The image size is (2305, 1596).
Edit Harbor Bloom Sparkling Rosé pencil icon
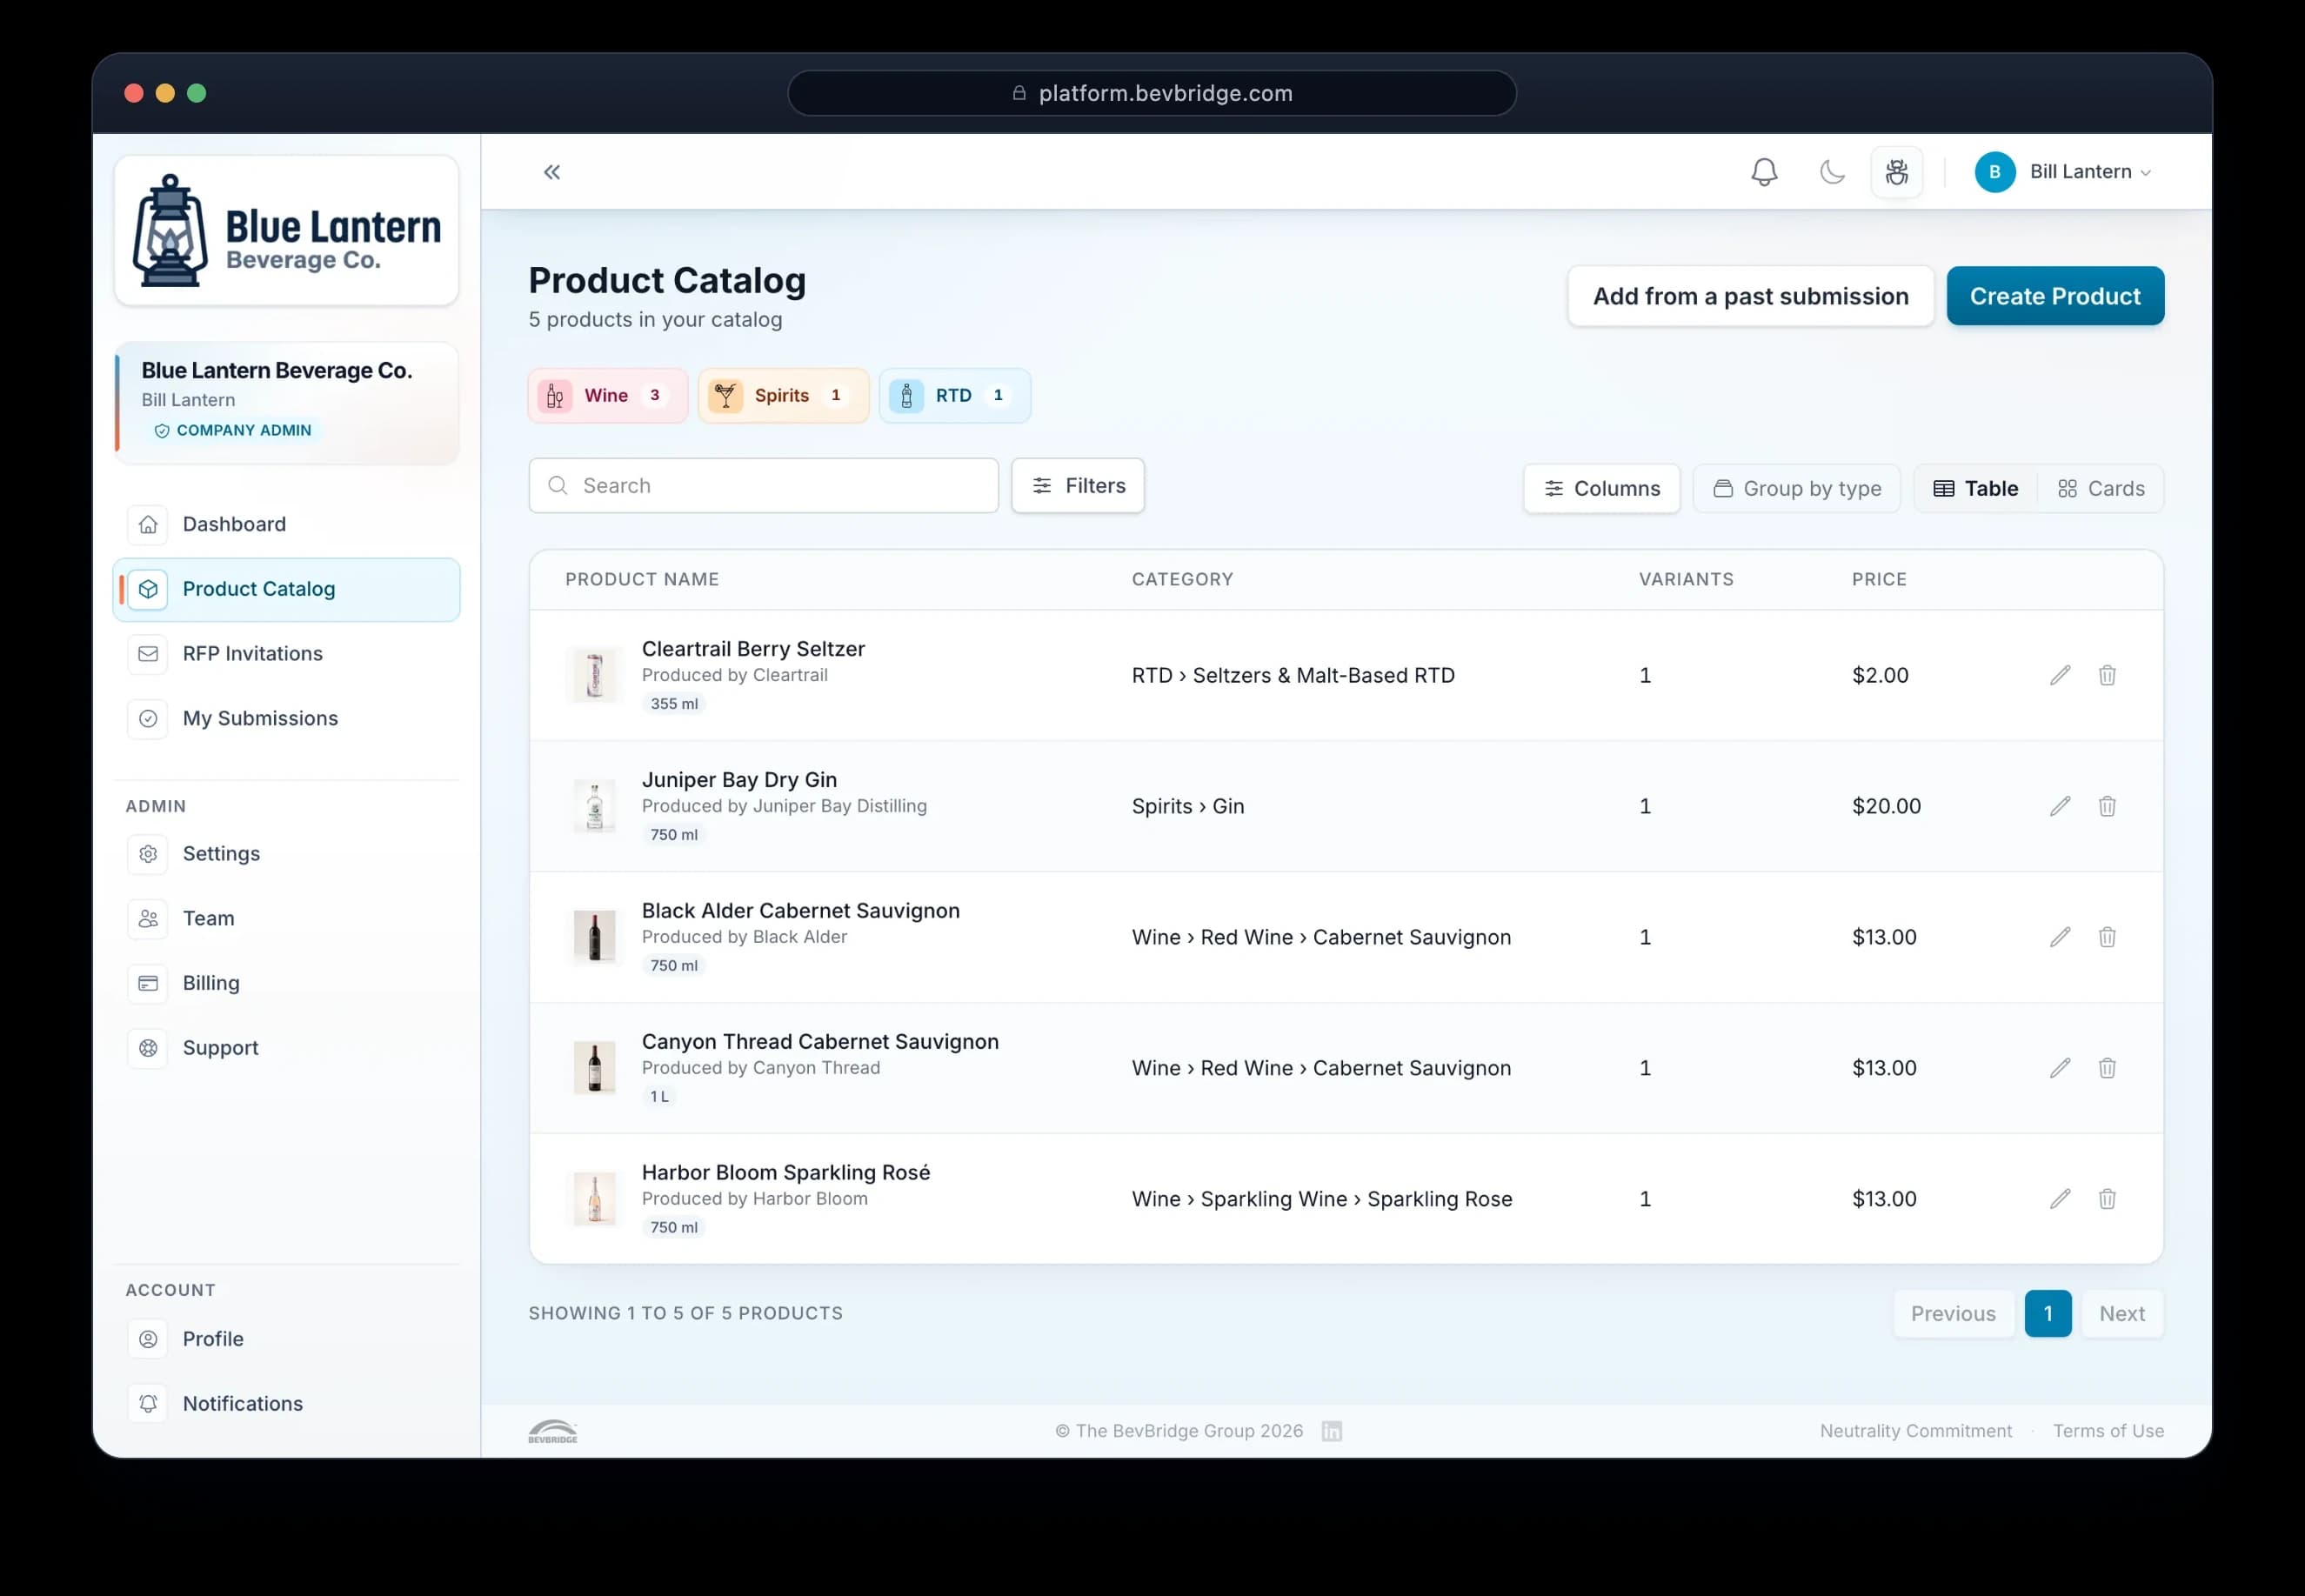(x=2059, y=1198)
